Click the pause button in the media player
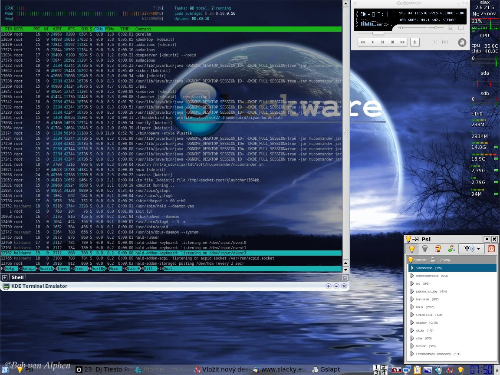 [383, 42]
